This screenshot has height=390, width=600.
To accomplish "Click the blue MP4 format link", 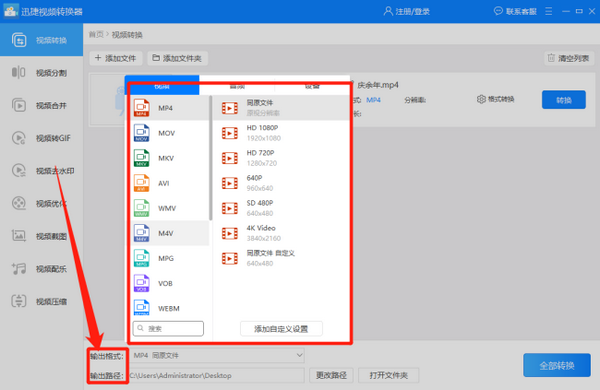I will (x=373, y=100).
